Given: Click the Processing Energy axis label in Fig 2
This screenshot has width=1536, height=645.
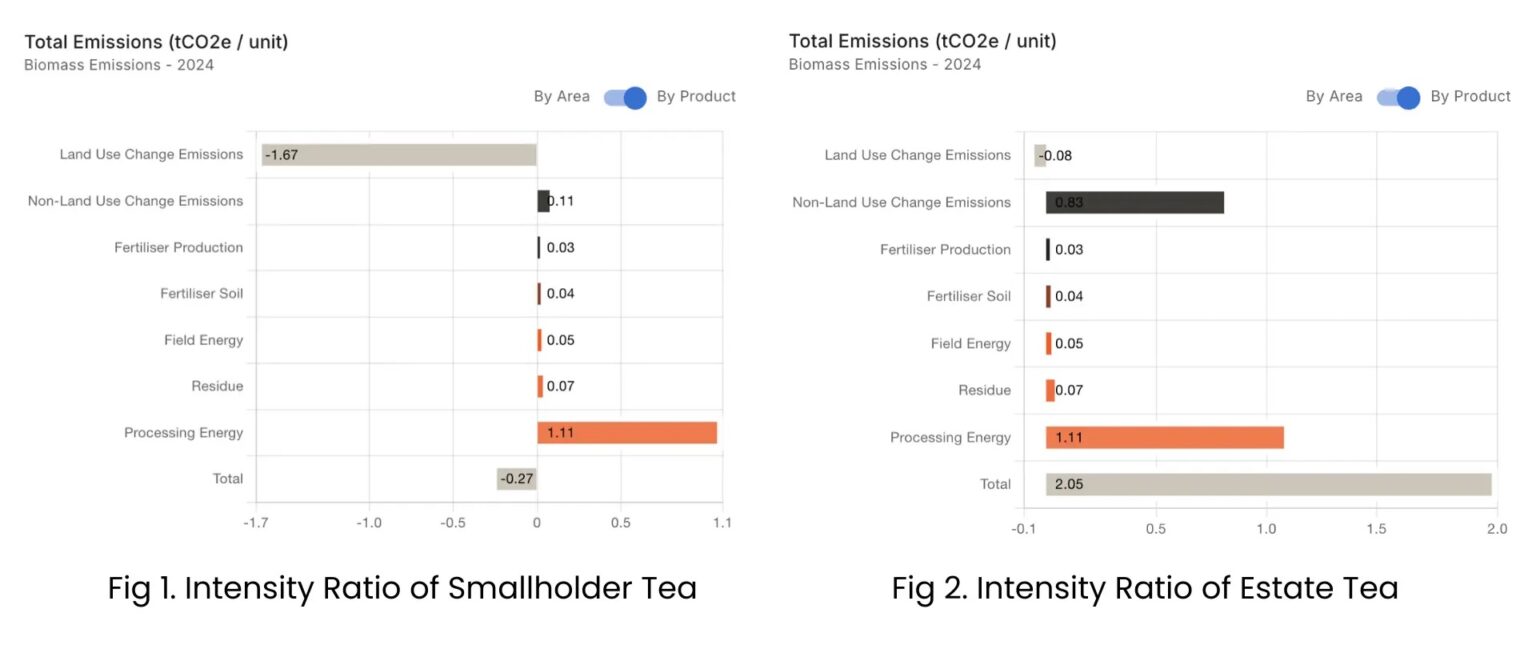Looking at the screenshot, I should (950, 437).
